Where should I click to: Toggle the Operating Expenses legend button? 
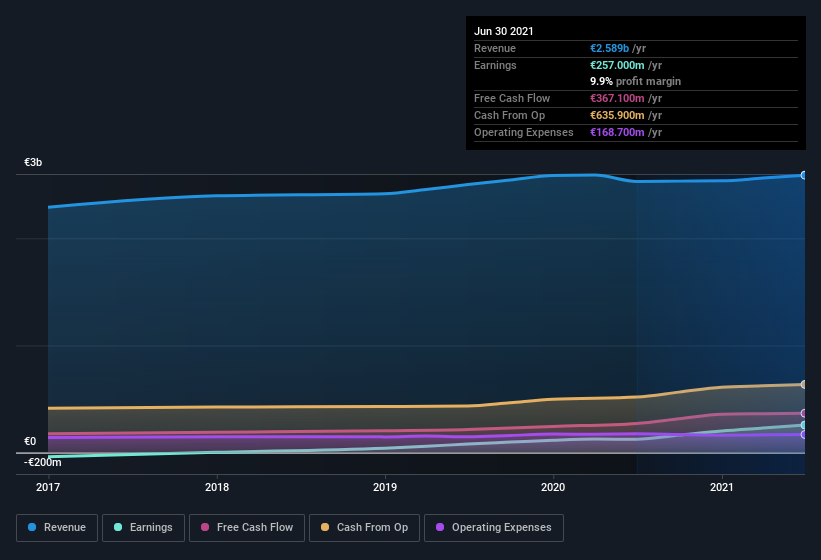coord(494,528)
